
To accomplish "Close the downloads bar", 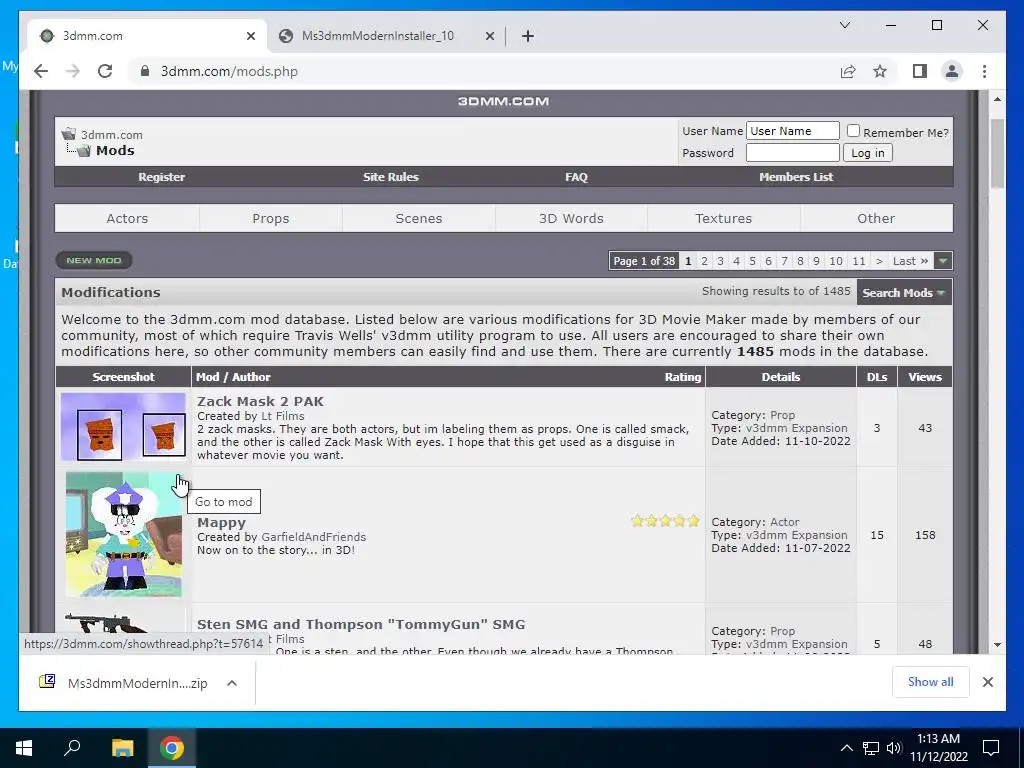I will [x=987, y=682].
